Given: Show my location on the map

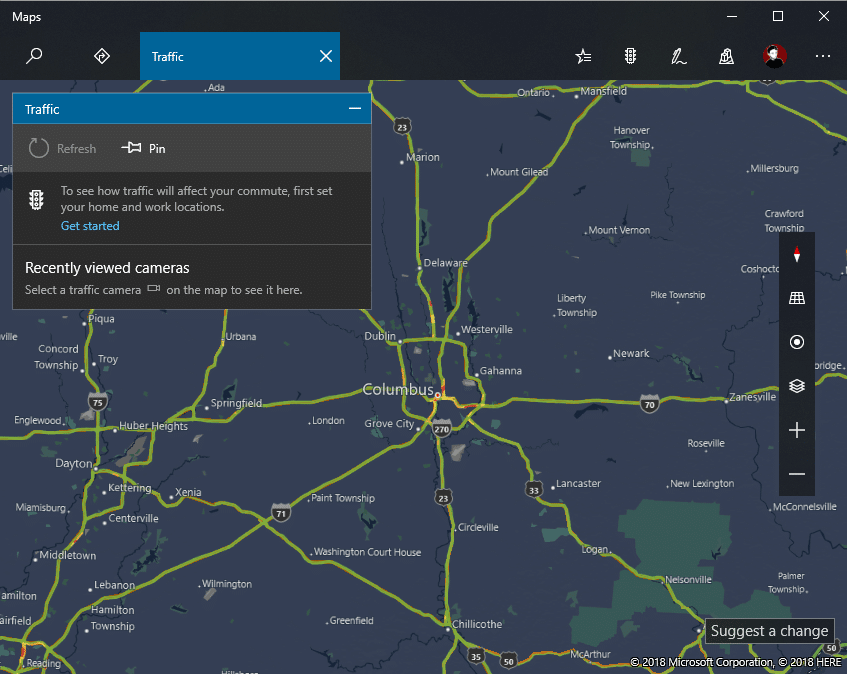Looking at the screenshot, I should click(x=797, y=342).
